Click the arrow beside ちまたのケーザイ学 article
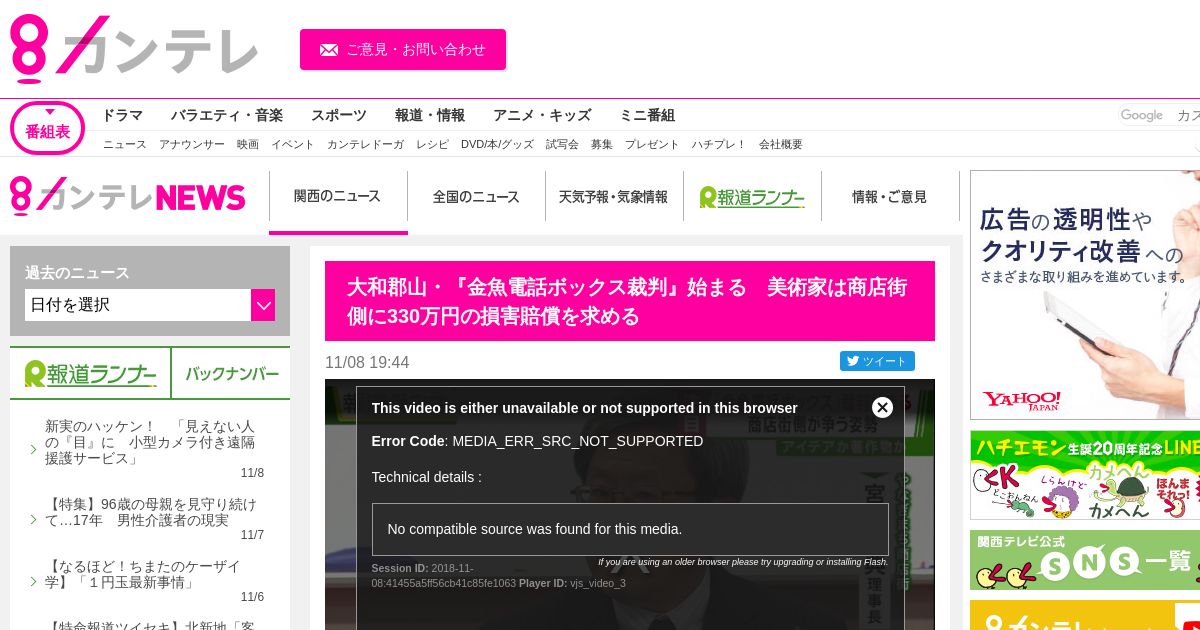This screenshot has height=630, width=1200. tap(33, 582)
